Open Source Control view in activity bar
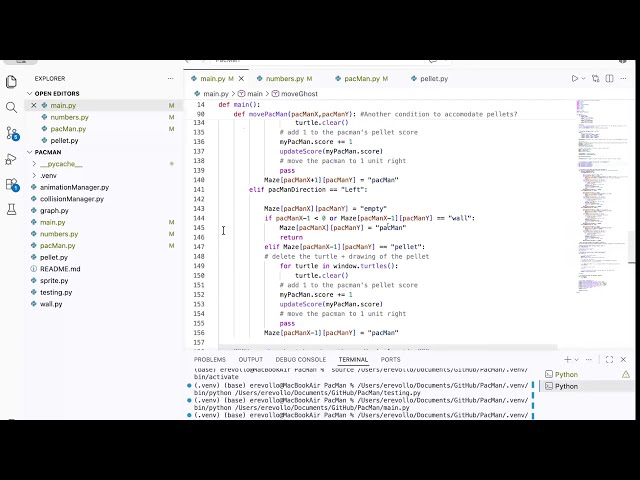 (x=11, y=133)
